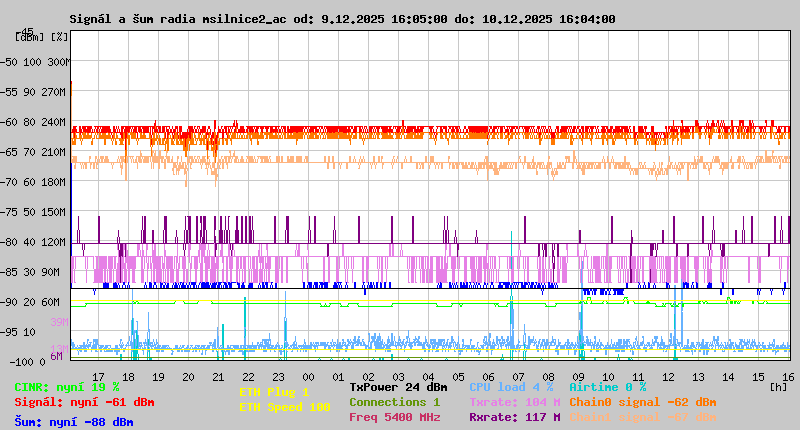Click the 'Txrate: 104 M' legend entry

point(514,402)
